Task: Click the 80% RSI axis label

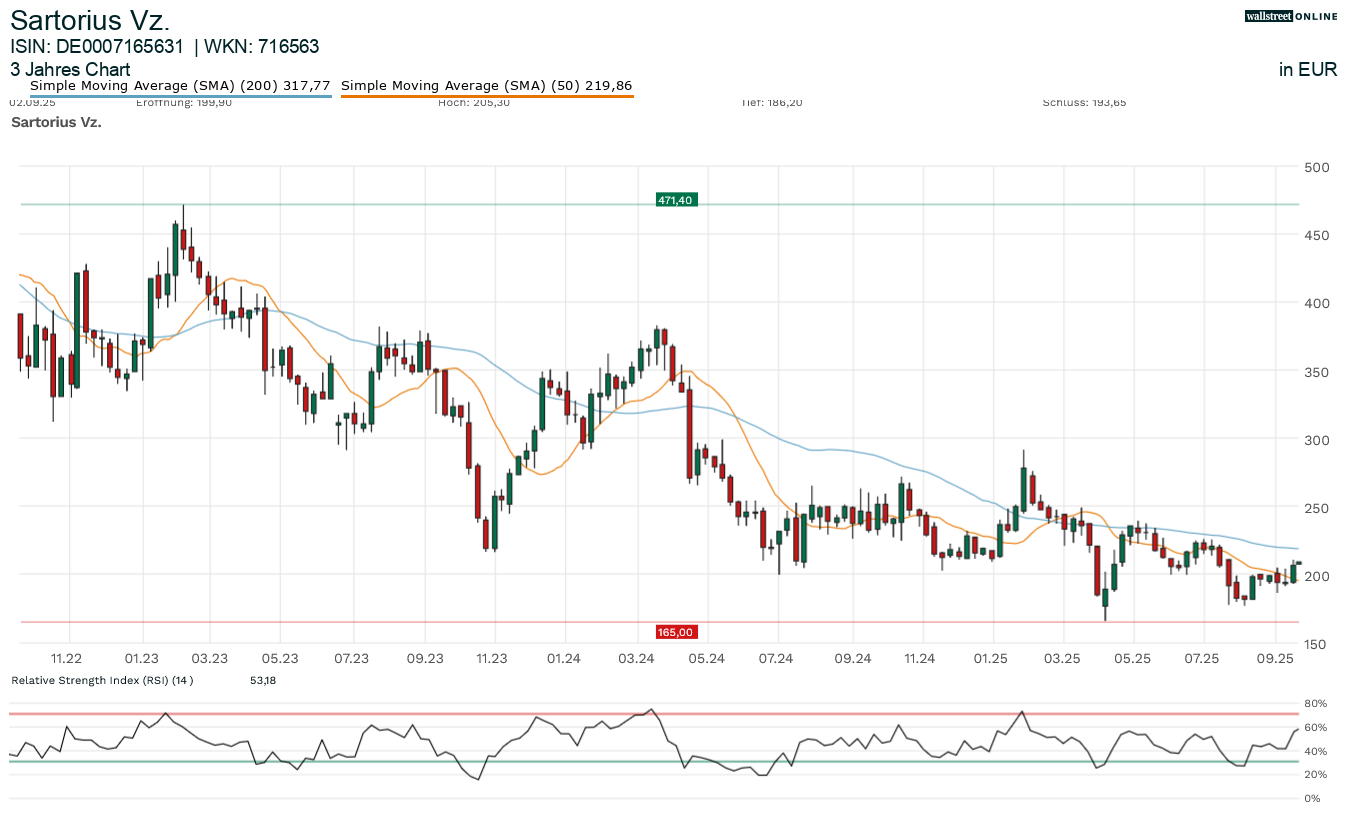Action: click(1318, 704)
